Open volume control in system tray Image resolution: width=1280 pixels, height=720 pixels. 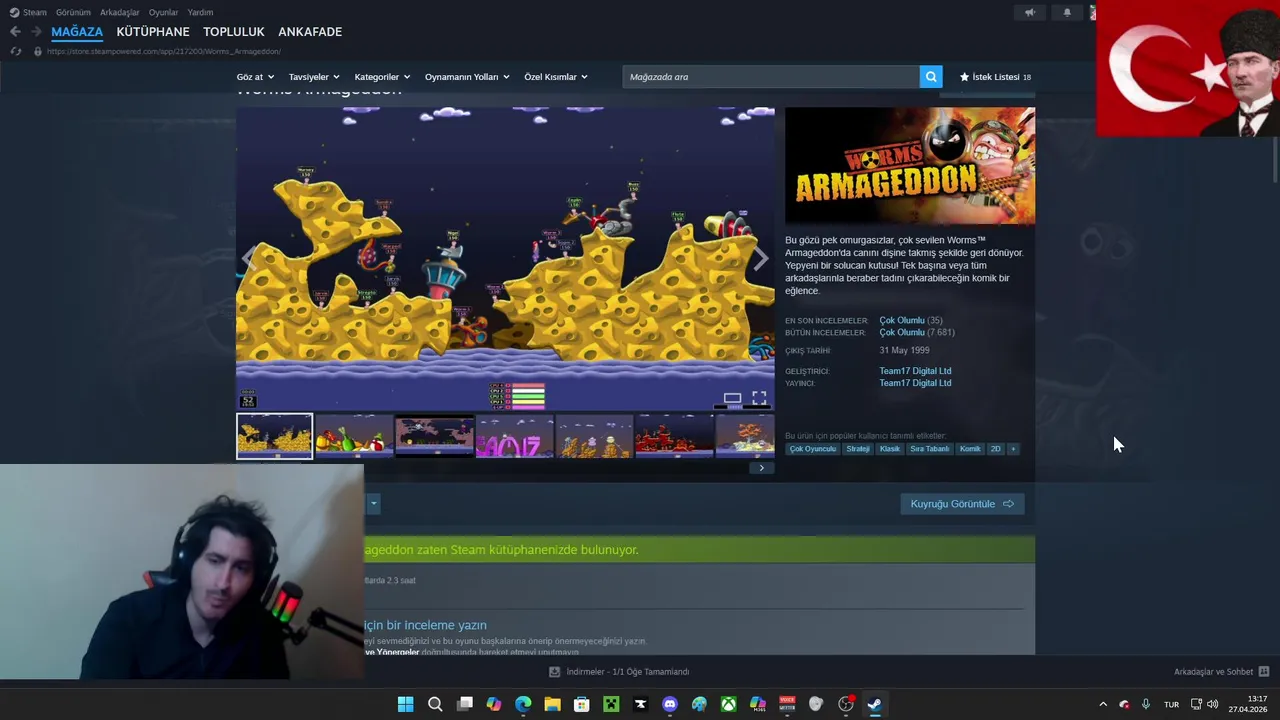(x=1213, y=704)
